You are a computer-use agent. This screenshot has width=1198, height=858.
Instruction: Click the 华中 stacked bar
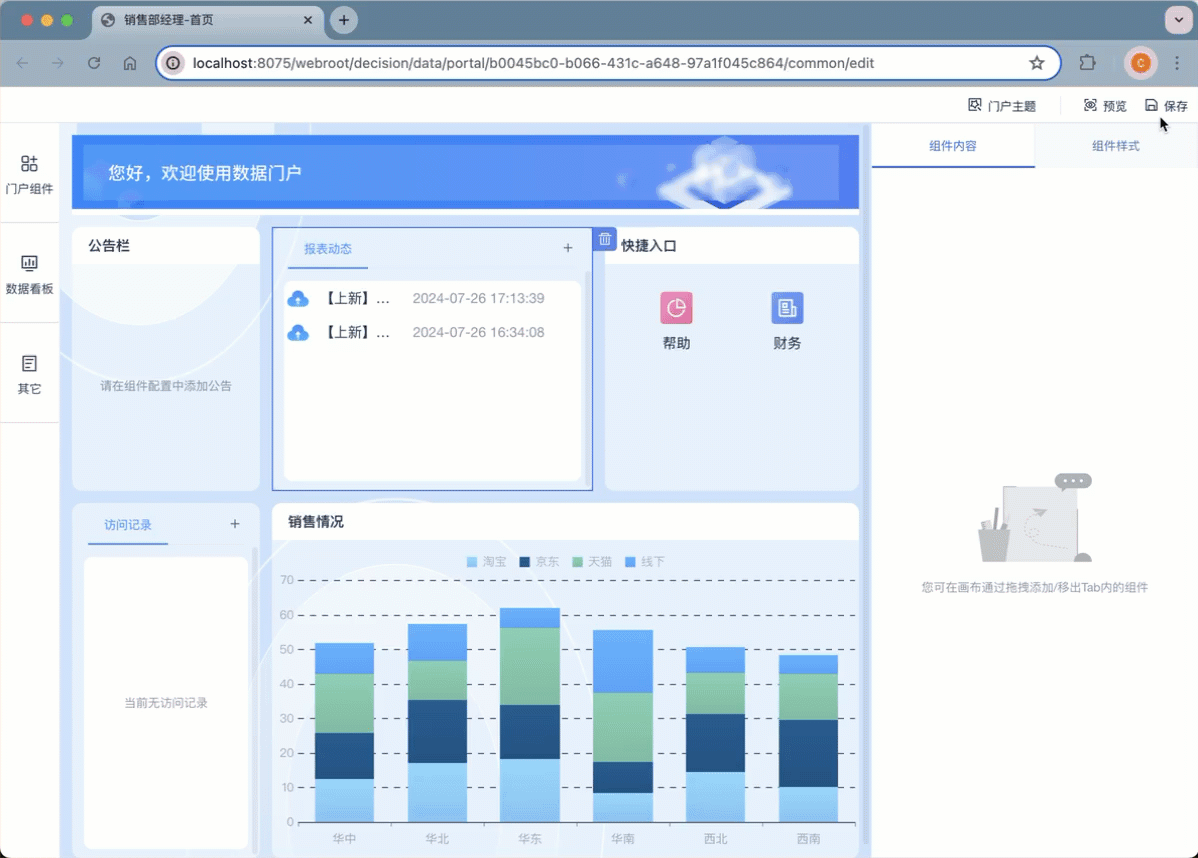[x=345, y=732]
